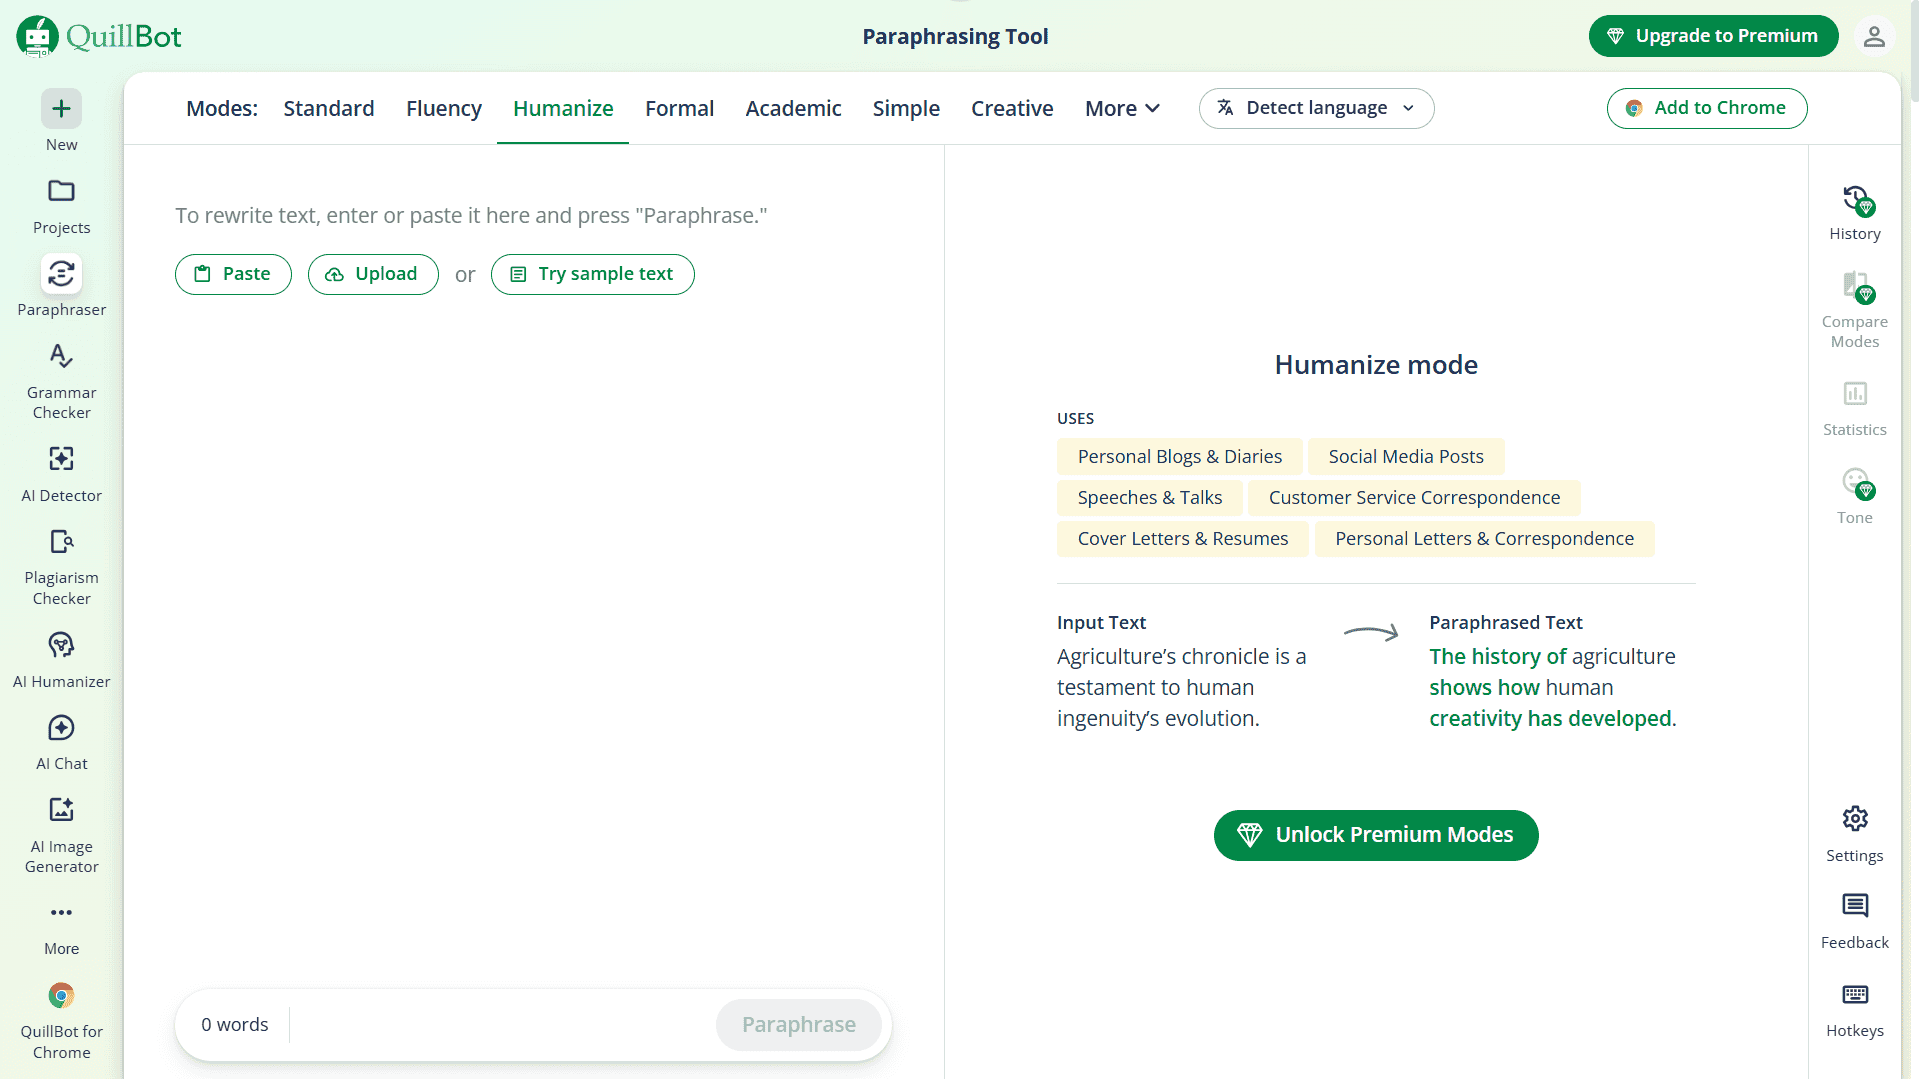1919x1079 pixels.
Task: Open Compare Modes panel
Action: coord(1855,310)
